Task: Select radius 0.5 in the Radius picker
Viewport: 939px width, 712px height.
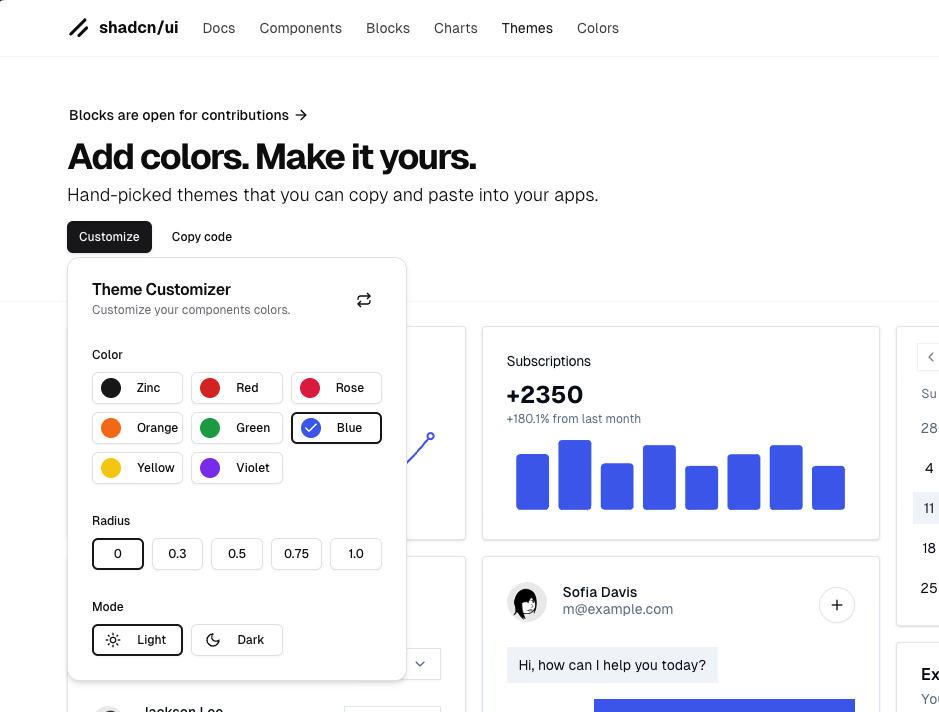Action: click(236, 553)
